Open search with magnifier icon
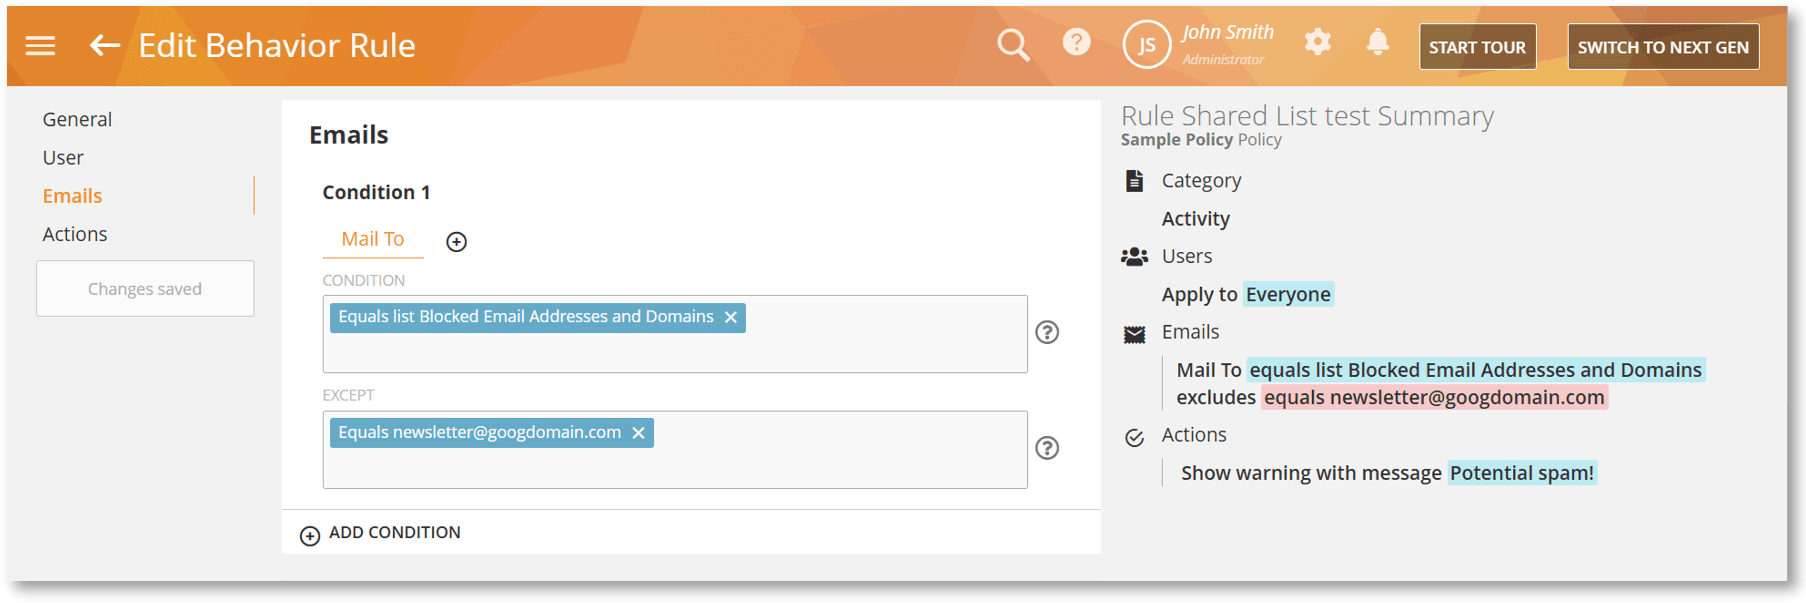The width and height of the screenshot is (1806, 603). [1012, 45]
